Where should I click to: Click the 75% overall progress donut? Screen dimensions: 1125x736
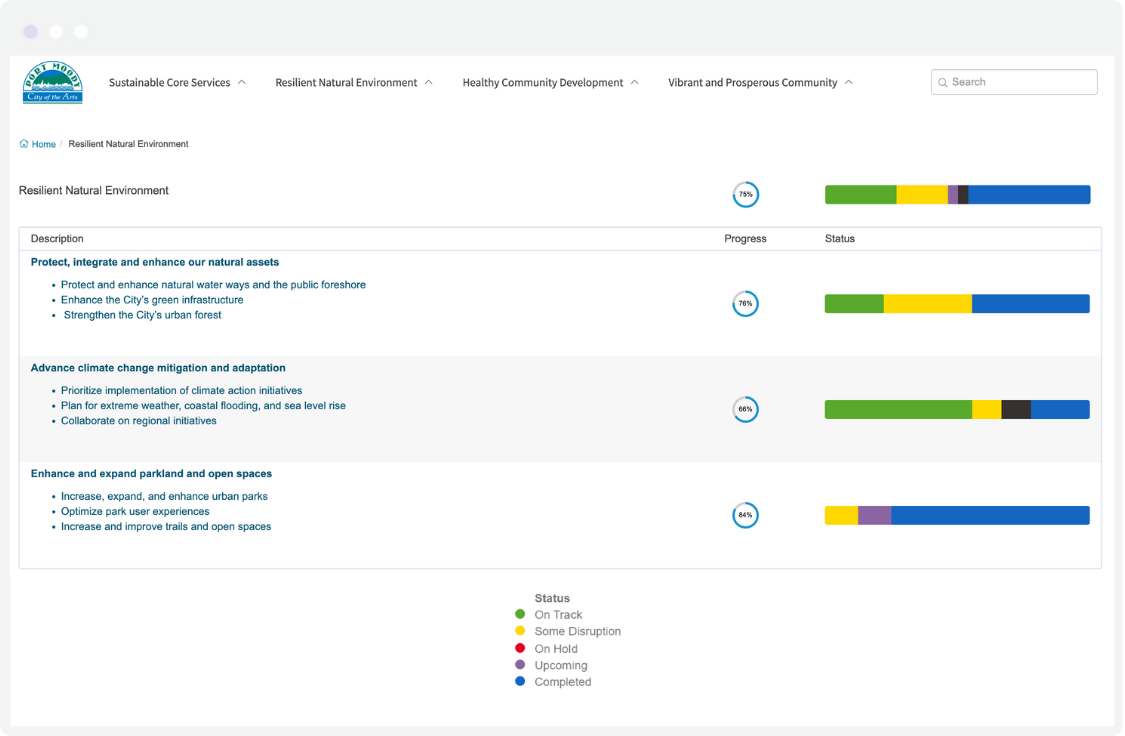[x=745, y=194]
